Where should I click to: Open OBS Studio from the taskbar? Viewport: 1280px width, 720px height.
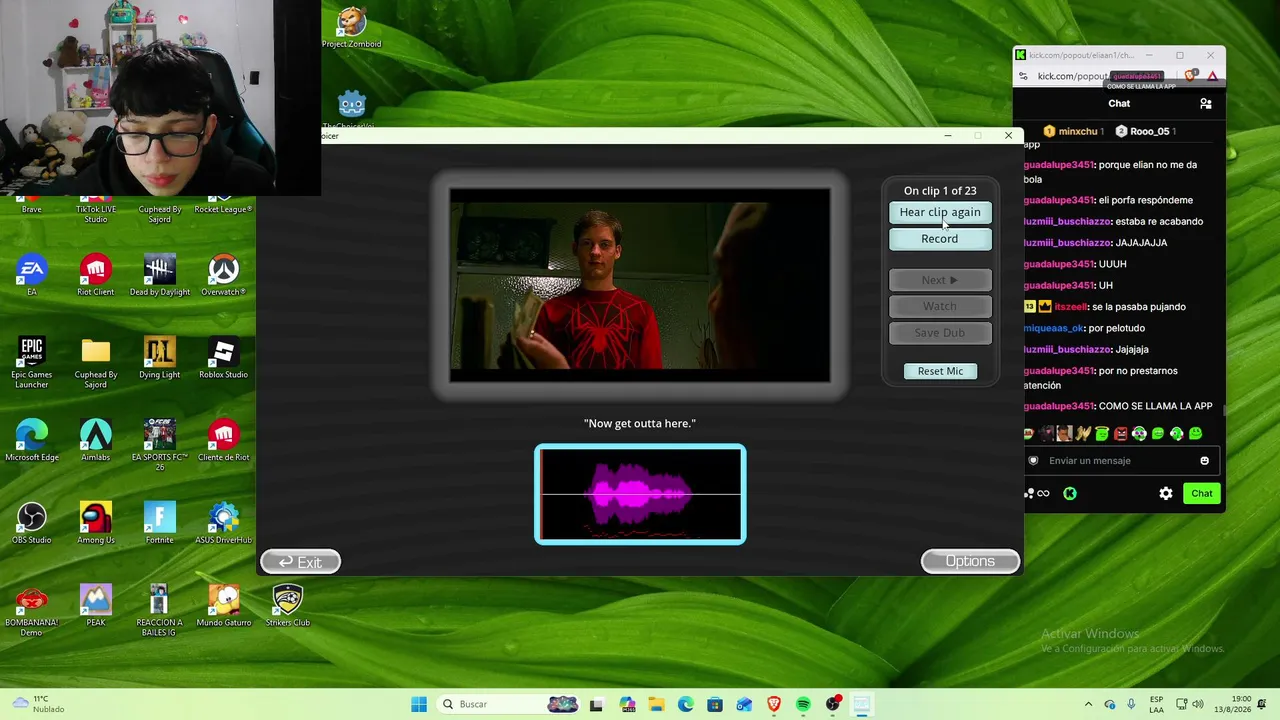pos(833,705)
